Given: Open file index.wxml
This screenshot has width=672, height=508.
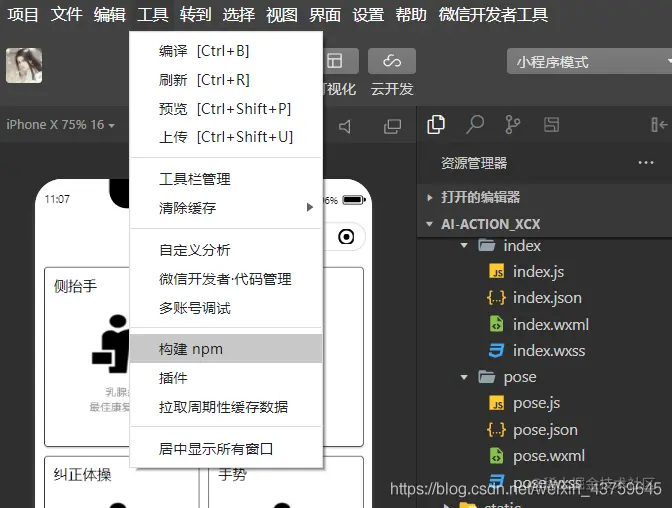Looking at the screenshot, I should click(x=551, y=325).
